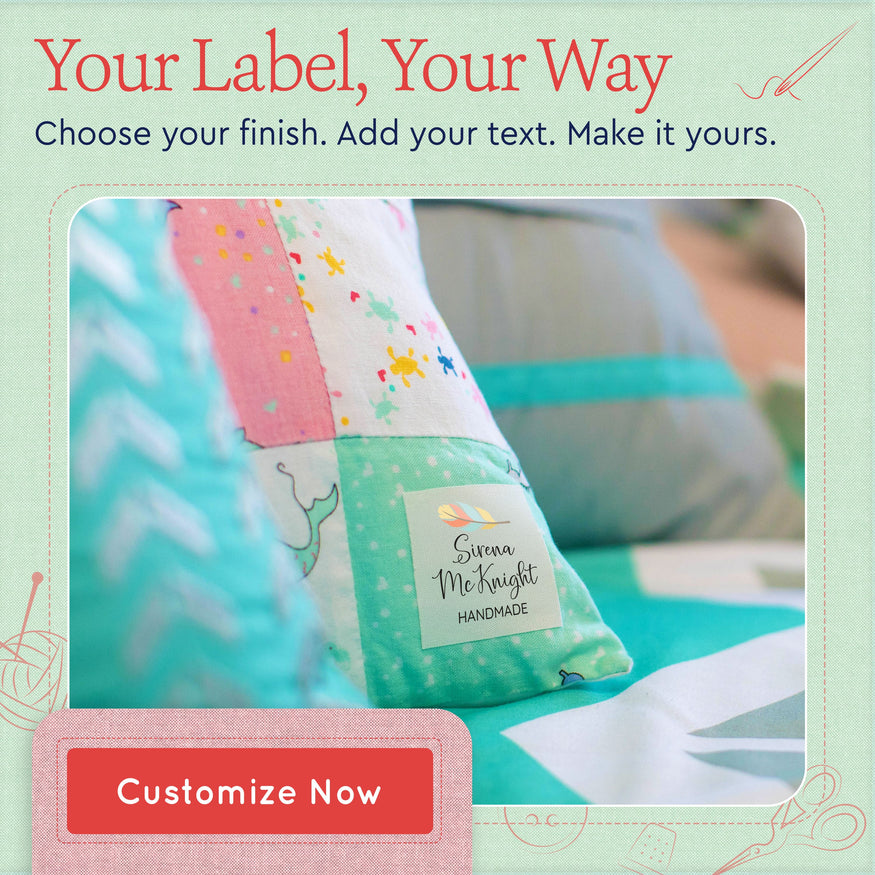This screenshot has height=875, width=875.
Task: Click the white fabric label on the pillow
Action: [483, 565]
